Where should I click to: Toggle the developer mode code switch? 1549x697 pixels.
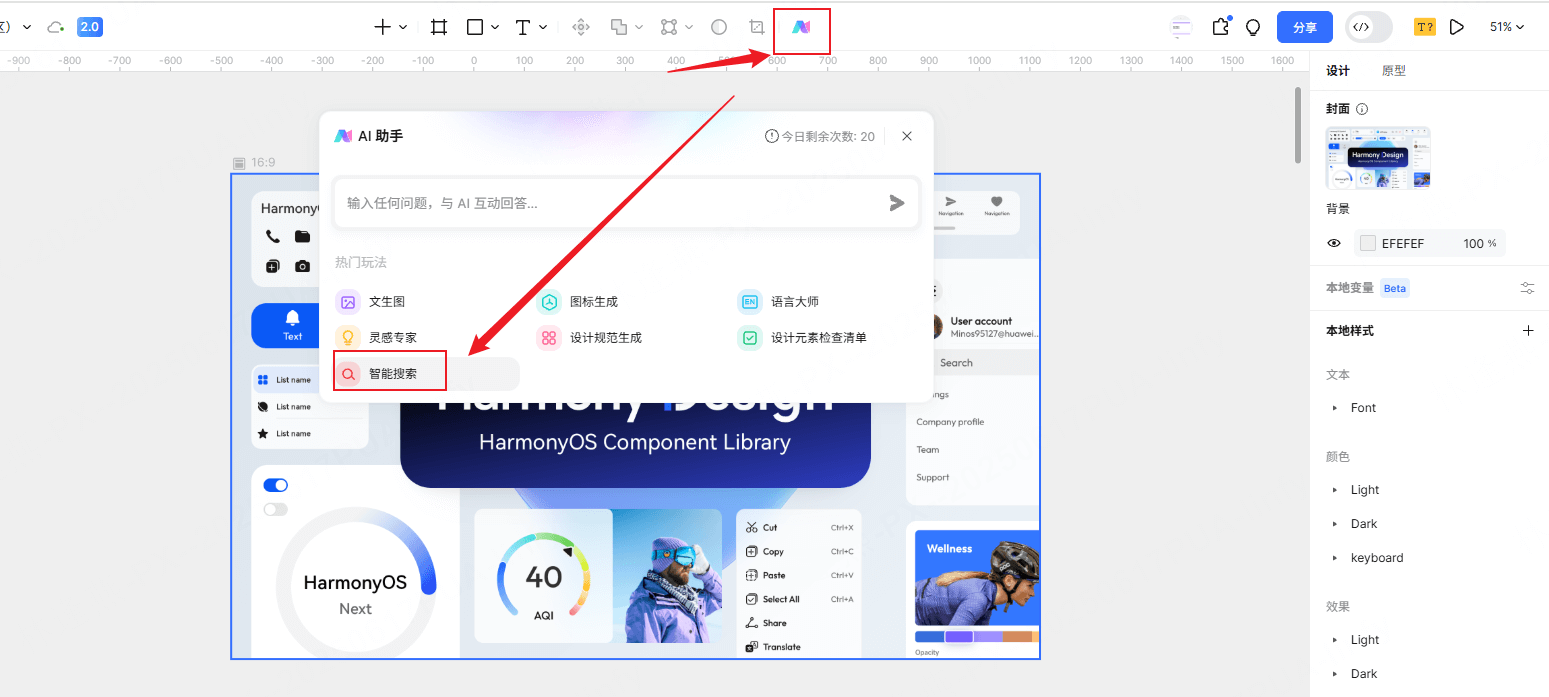[x=1368, y=27]
